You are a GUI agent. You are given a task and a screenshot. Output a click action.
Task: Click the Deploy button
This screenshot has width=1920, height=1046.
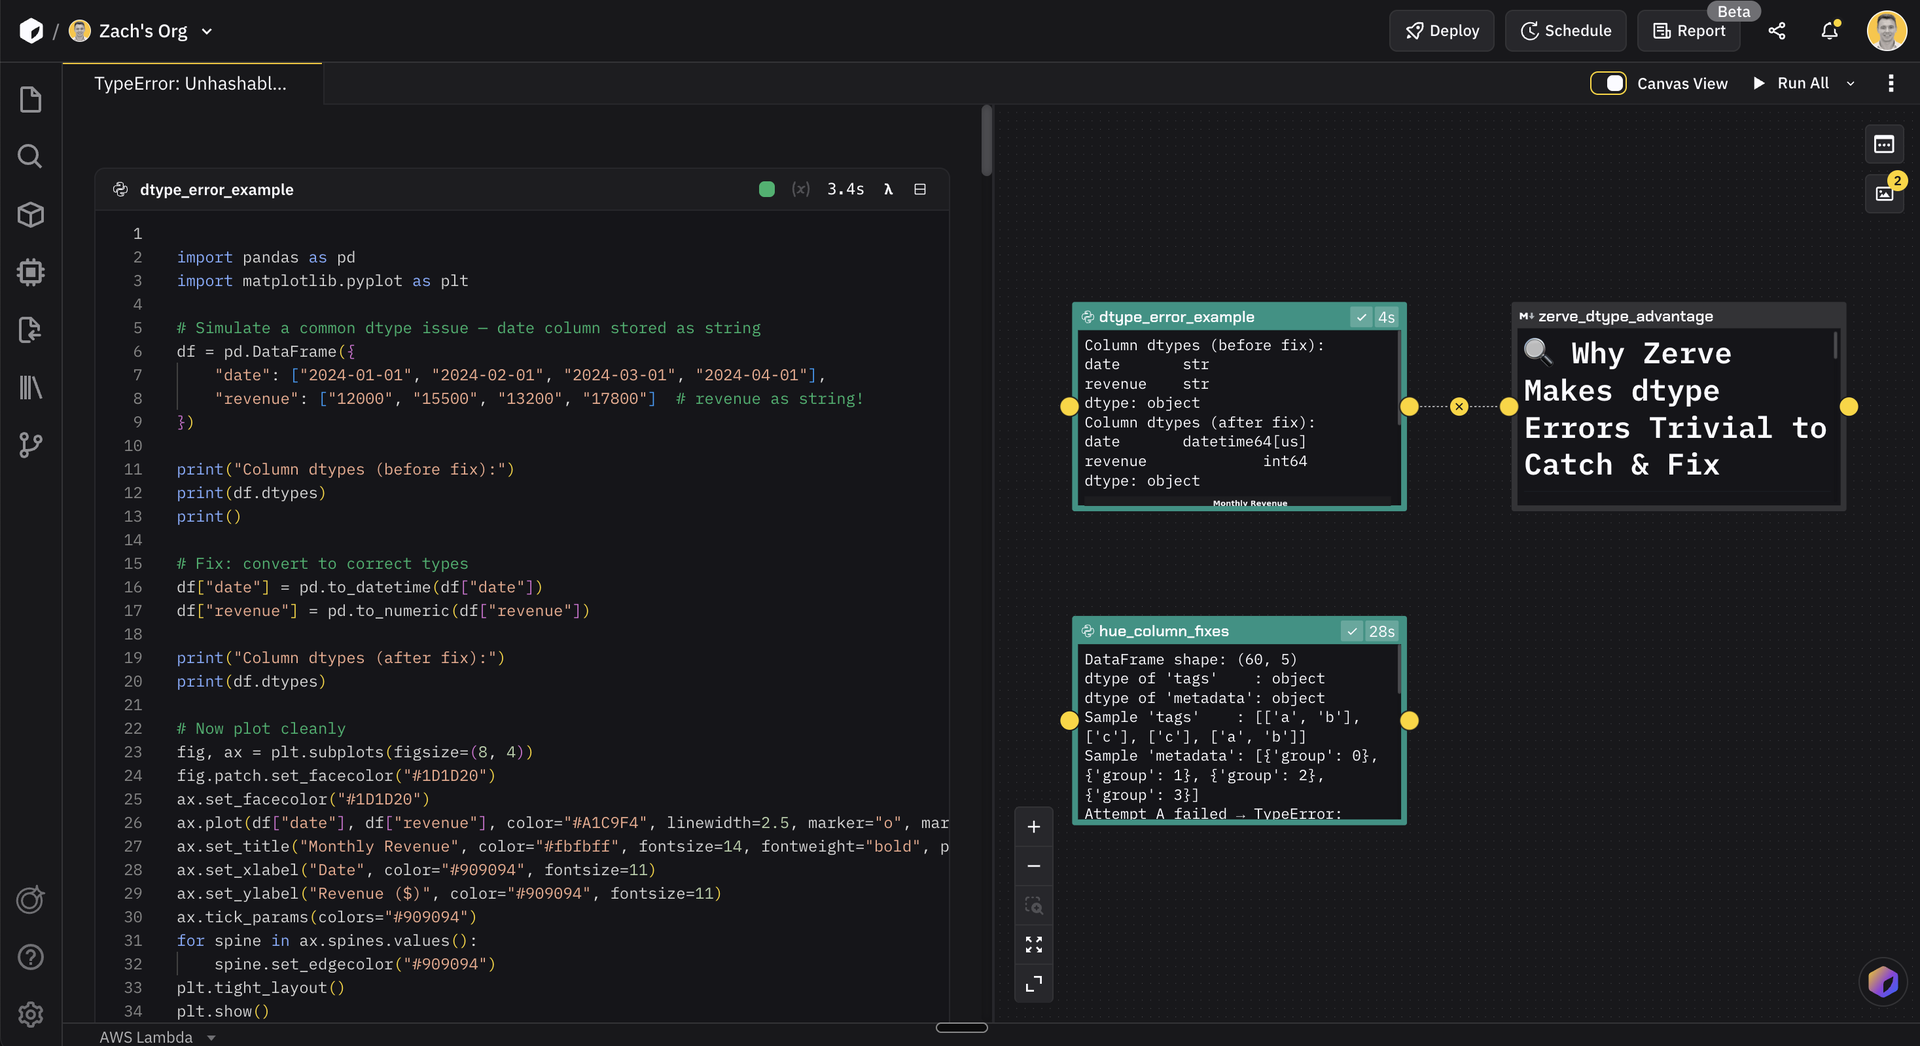[1441, 31]
